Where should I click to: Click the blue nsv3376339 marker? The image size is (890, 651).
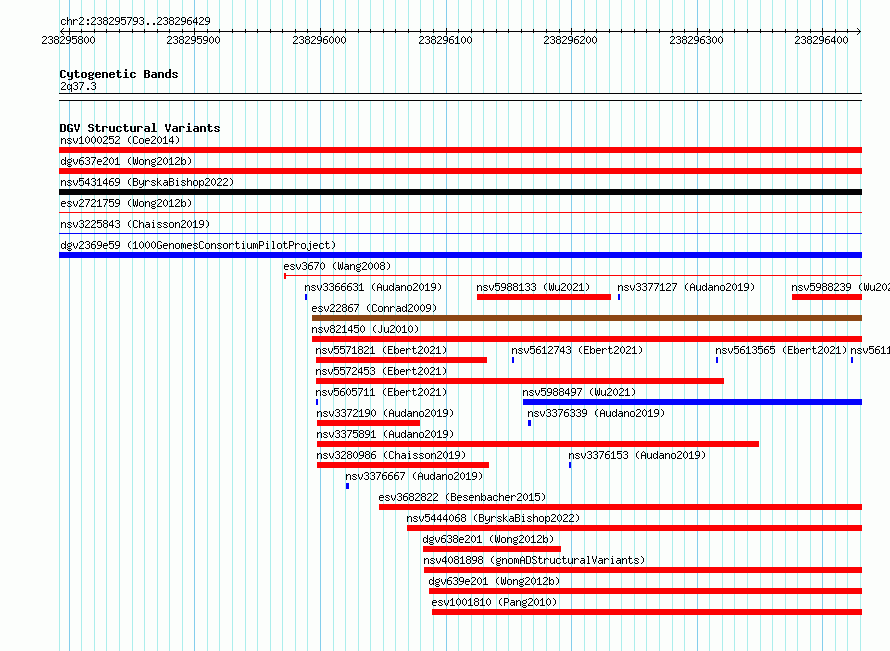click(x=530, y=423)
